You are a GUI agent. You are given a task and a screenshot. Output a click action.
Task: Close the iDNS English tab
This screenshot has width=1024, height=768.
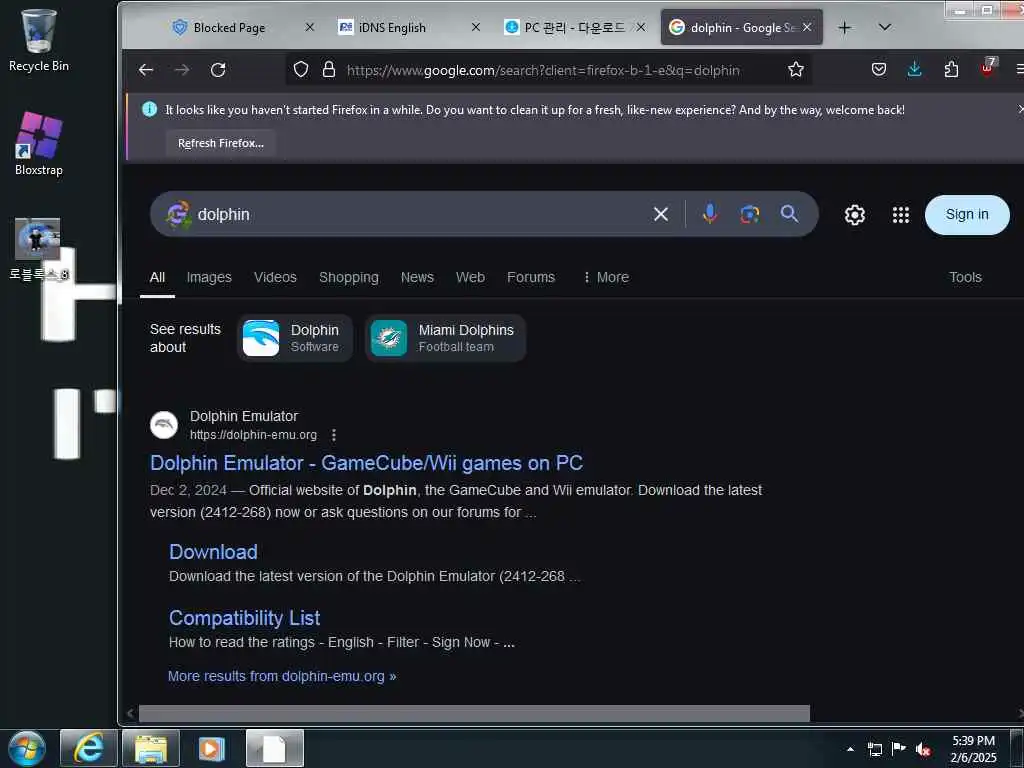(475, 27)
